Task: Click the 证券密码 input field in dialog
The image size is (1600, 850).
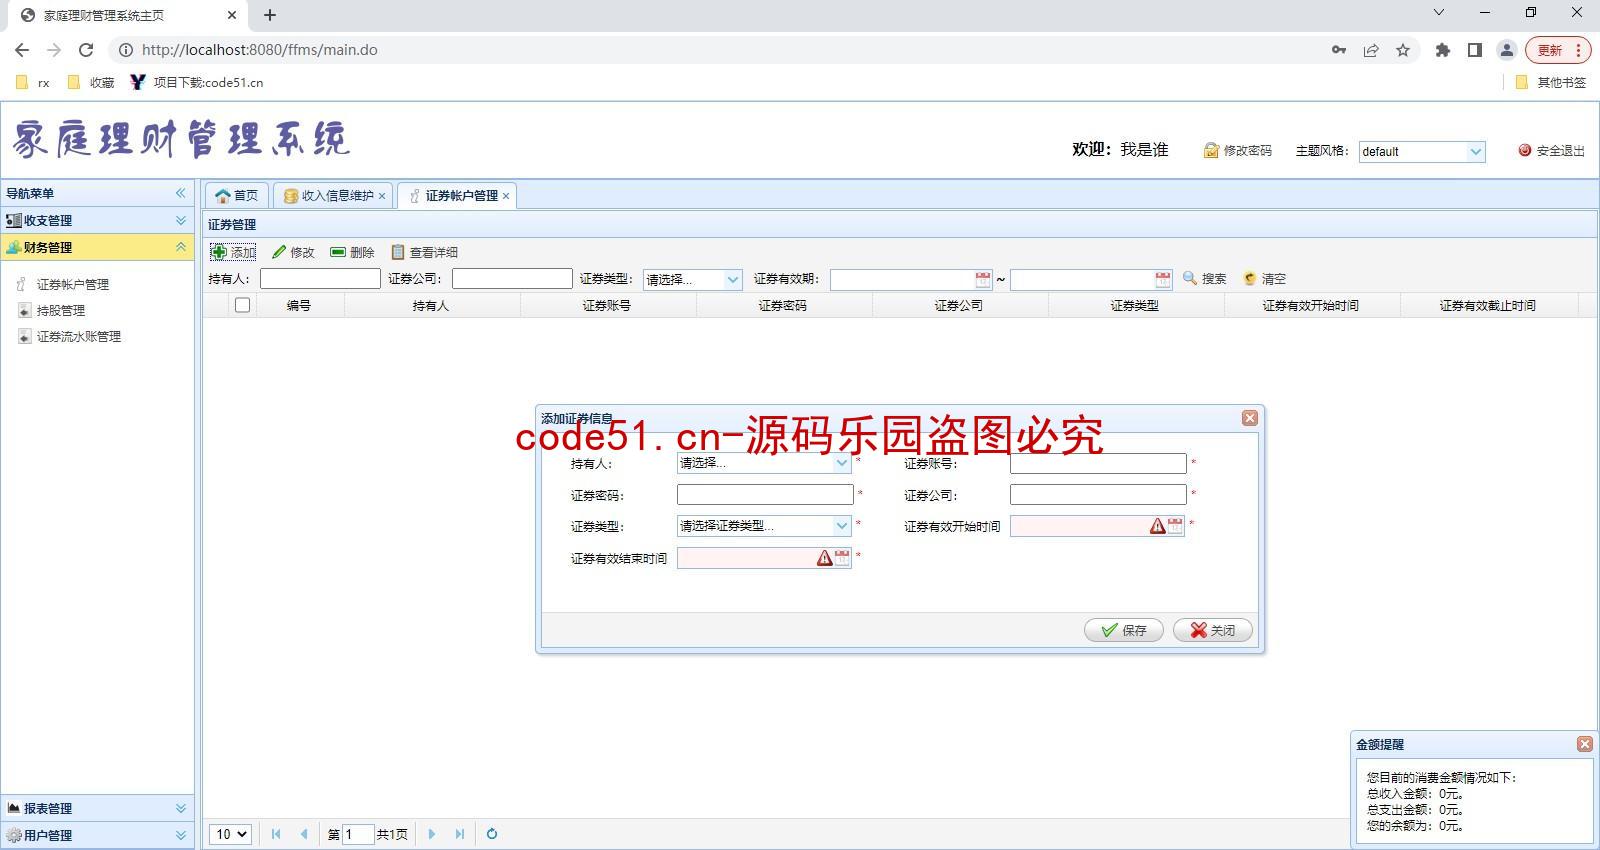Action: coord(765,495)
